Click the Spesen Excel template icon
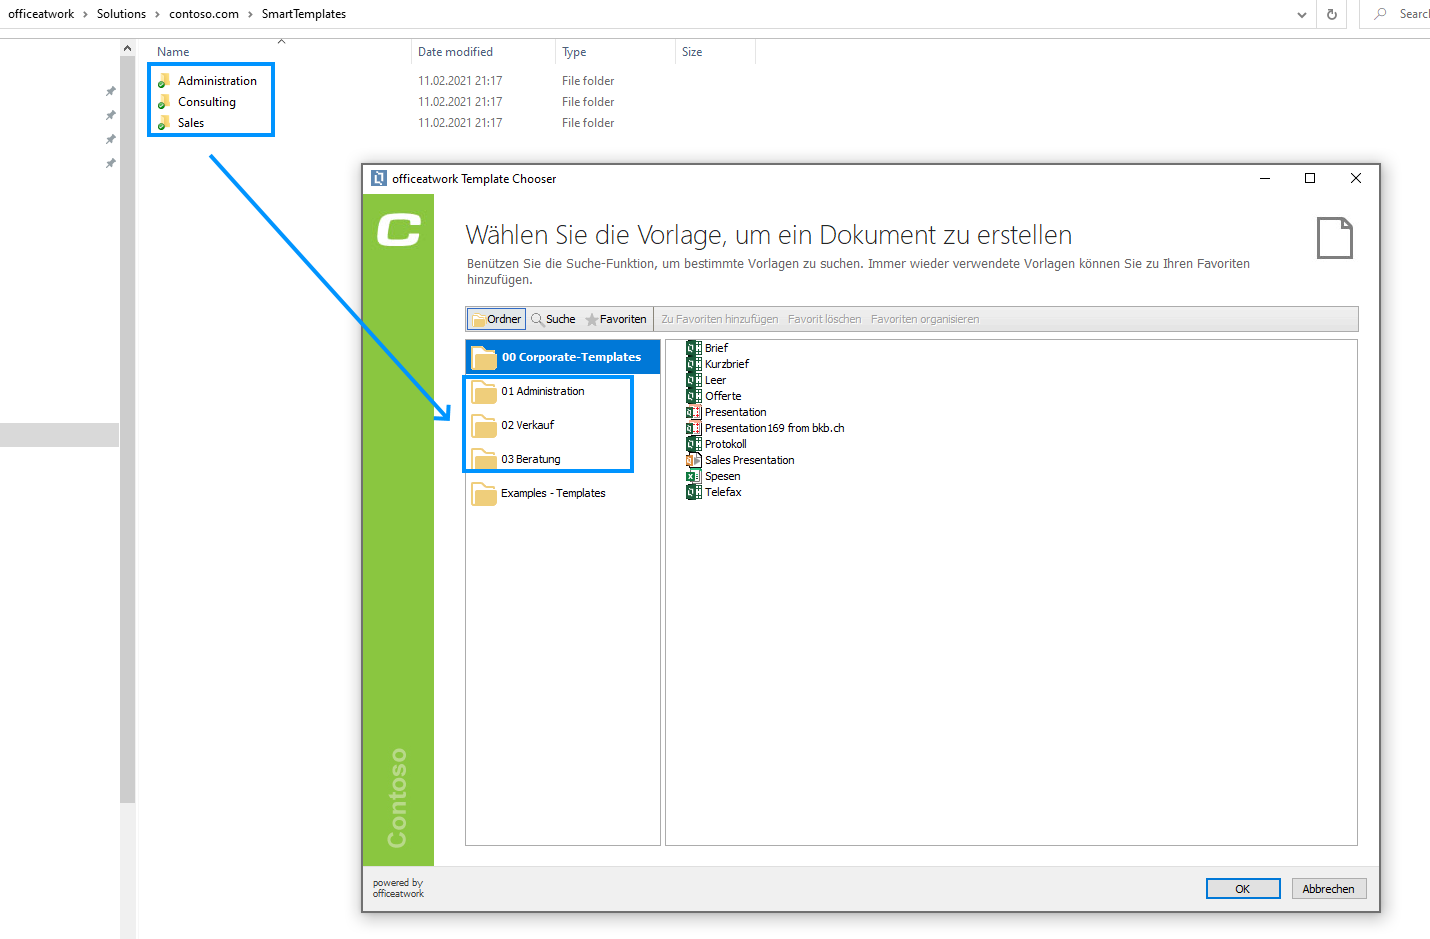 coord(693,476)
